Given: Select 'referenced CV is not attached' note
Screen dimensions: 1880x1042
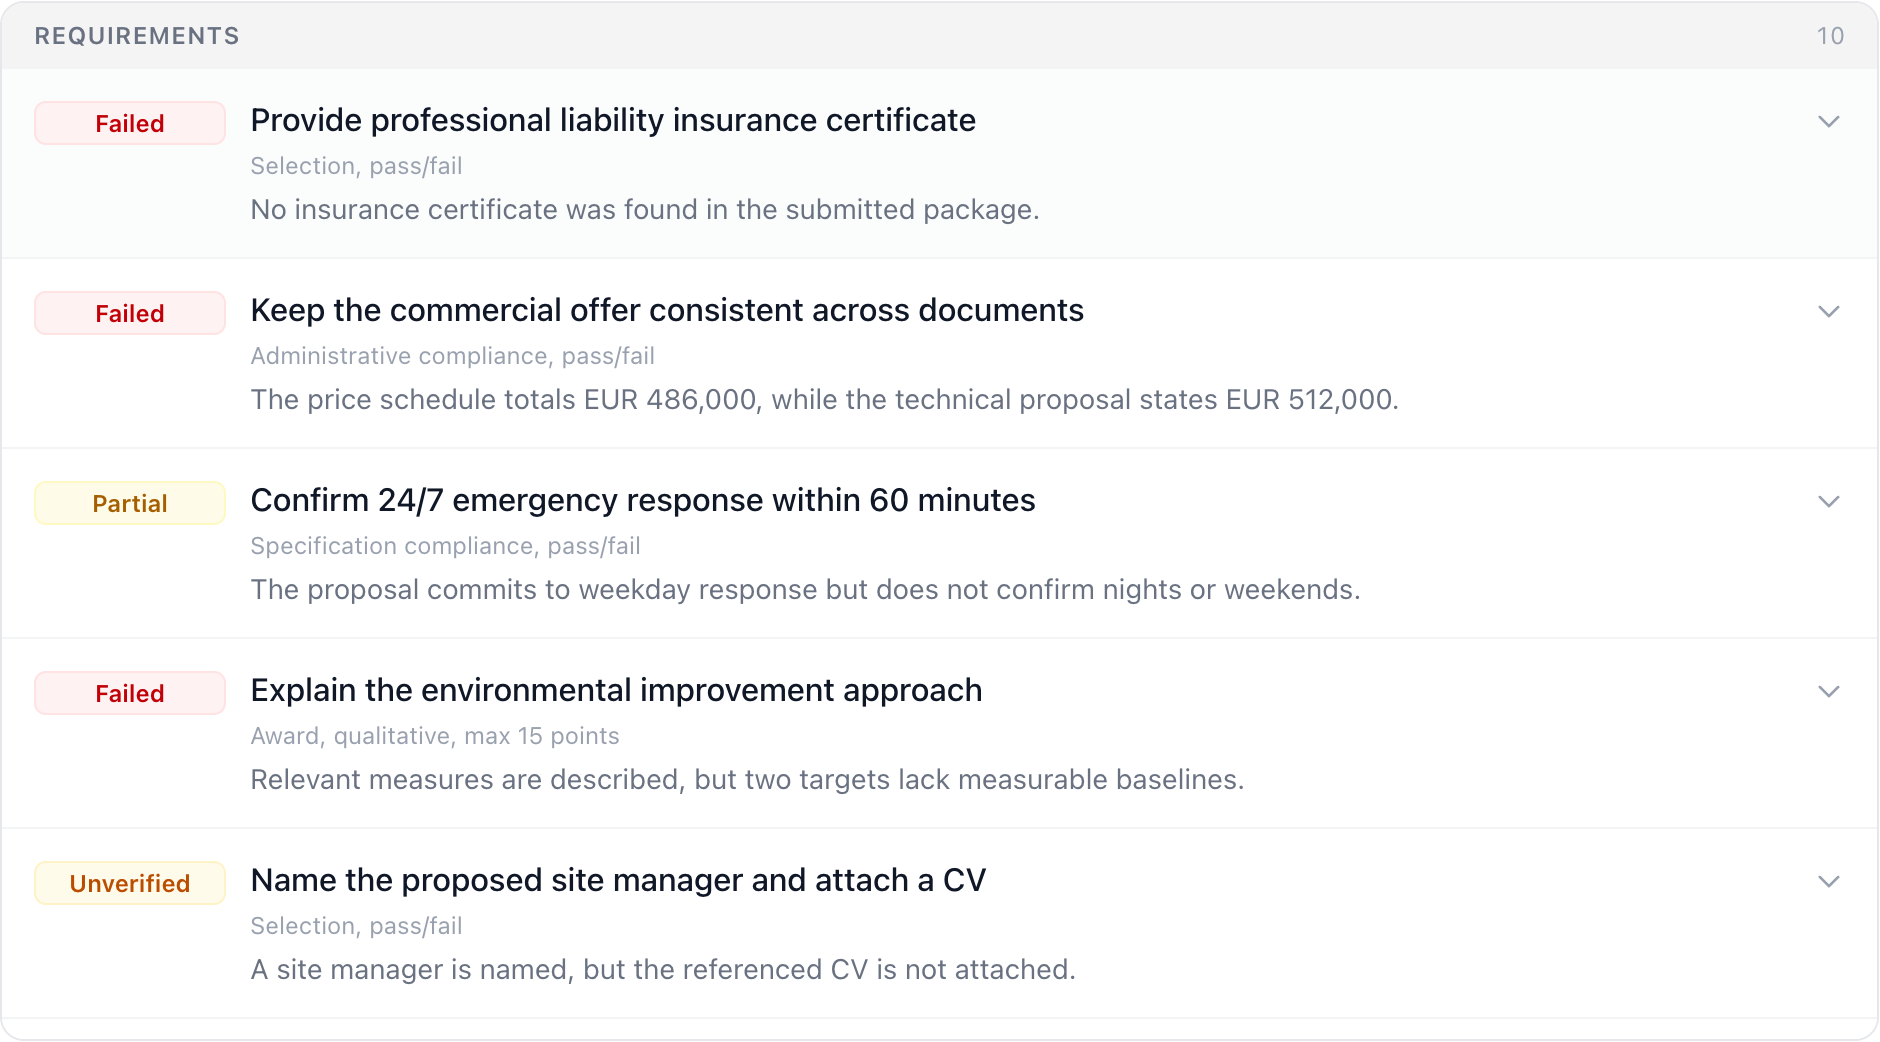Looking at the screenshot, I should 663,970.
